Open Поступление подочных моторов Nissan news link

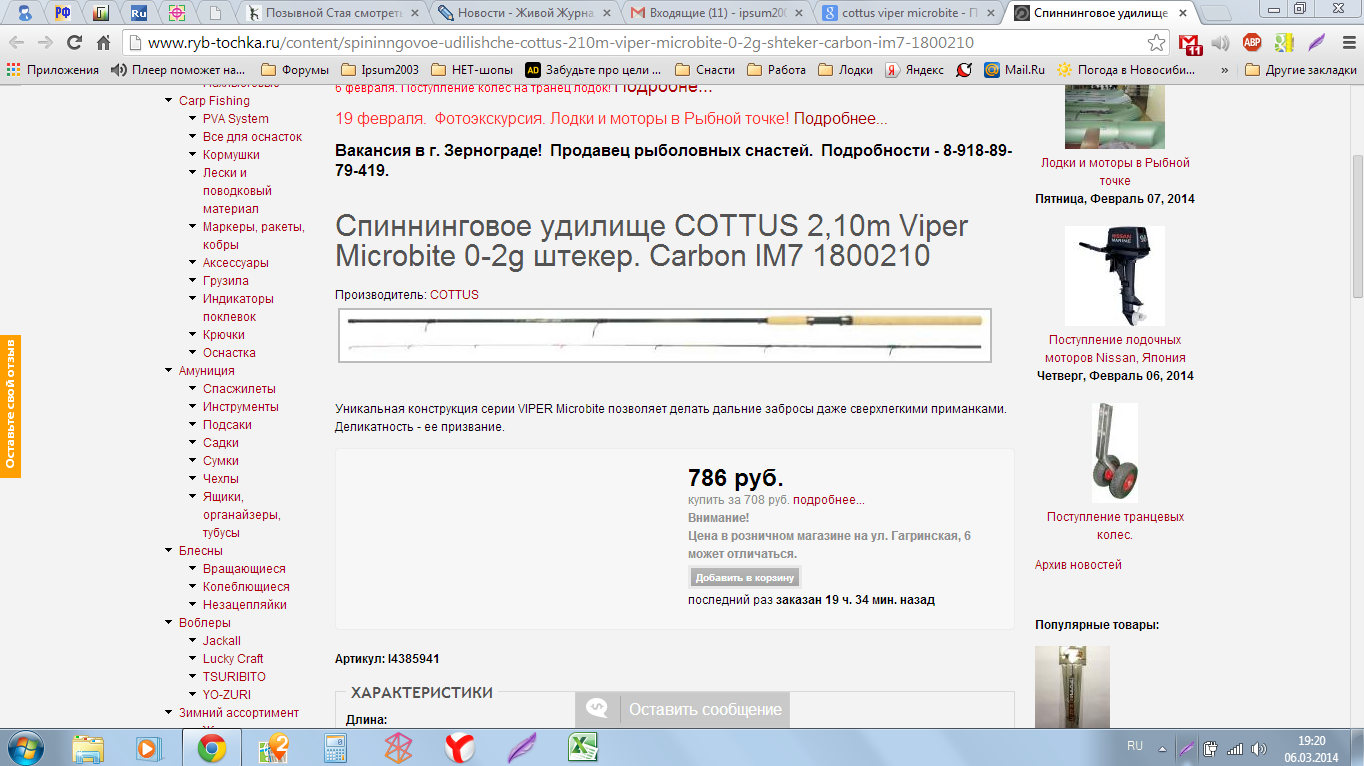click(1114, 349)
